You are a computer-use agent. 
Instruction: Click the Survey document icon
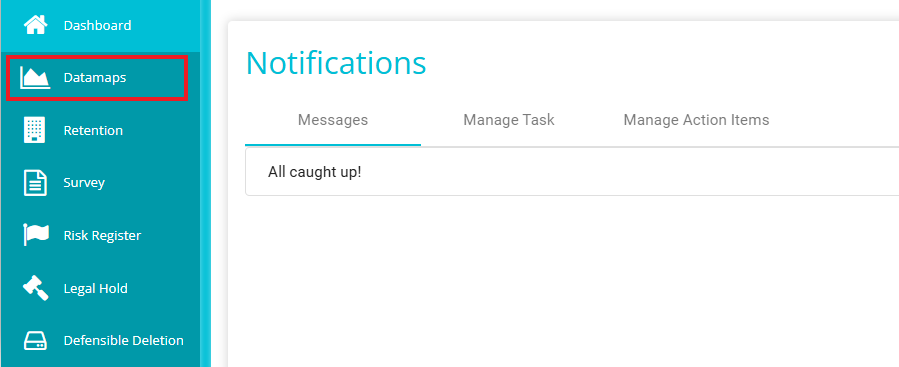(35, 183)
